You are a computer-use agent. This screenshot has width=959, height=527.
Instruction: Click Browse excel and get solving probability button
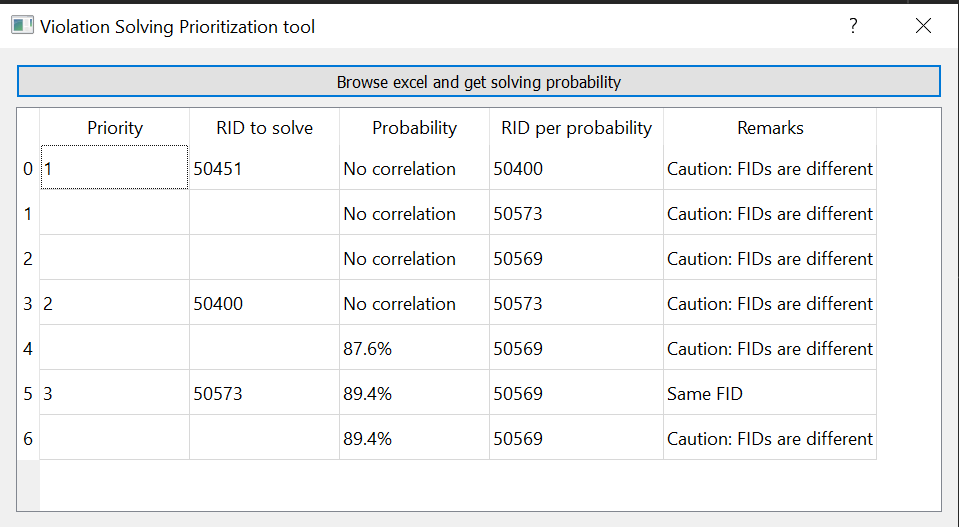[478, 81]
